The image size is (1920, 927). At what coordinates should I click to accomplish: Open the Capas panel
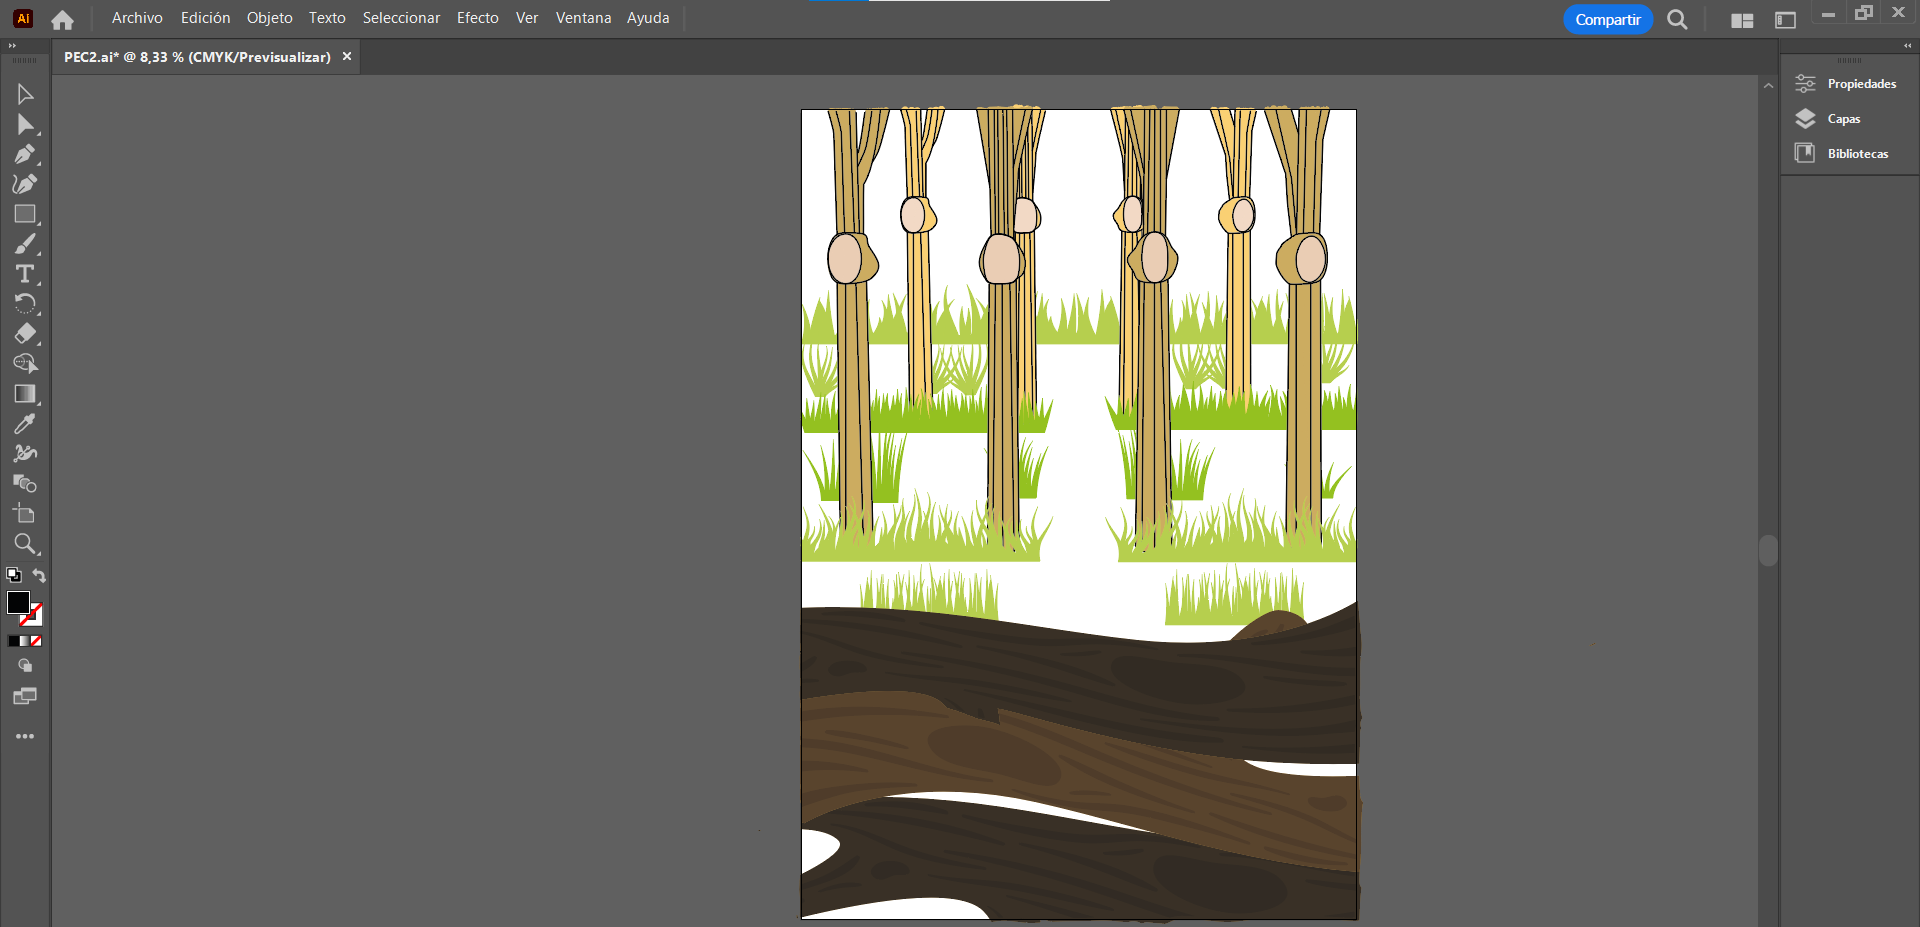(x=1843, y=119)
